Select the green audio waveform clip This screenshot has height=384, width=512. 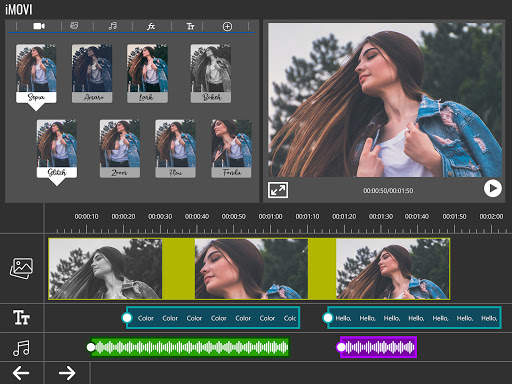click(190, 347)
